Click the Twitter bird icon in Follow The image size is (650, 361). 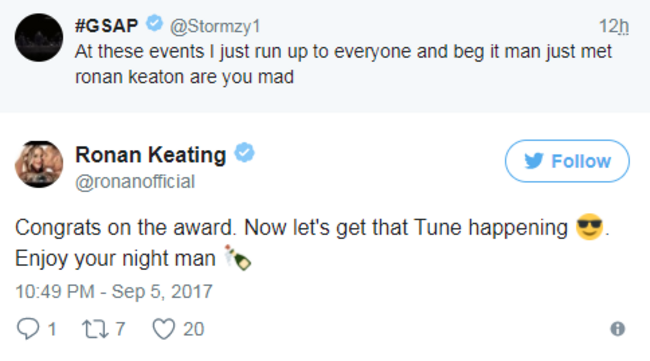click(534, 161)
